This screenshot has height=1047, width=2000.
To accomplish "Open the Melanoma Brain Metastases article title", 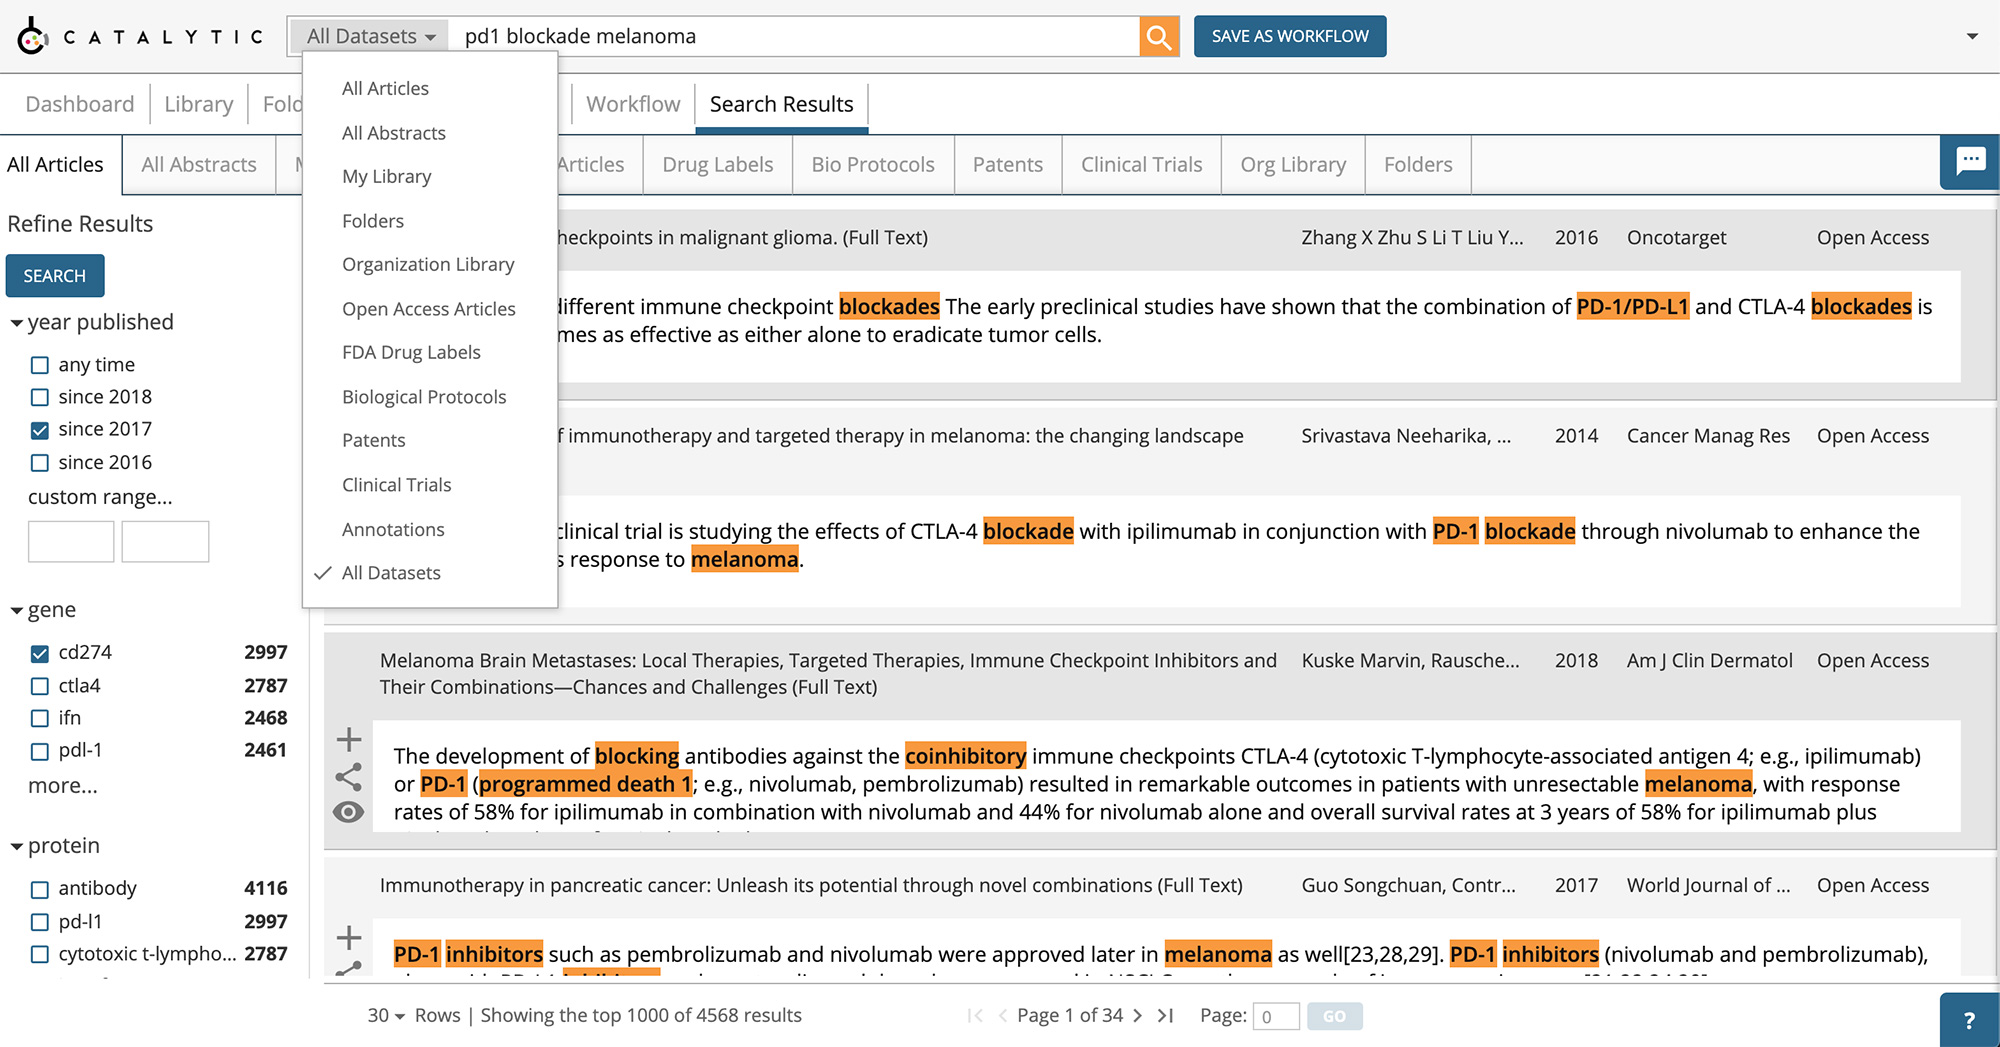I will point(828,674).
